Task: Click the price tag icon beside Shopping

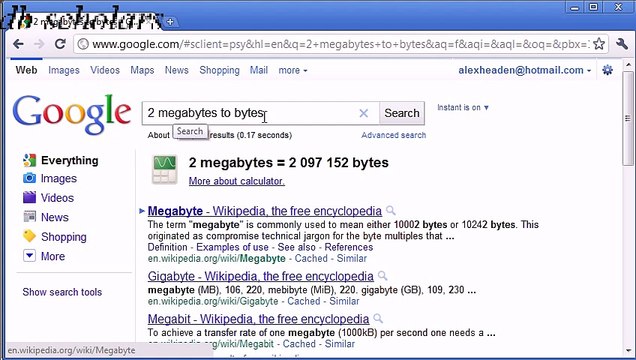Action: coord(29,236)
